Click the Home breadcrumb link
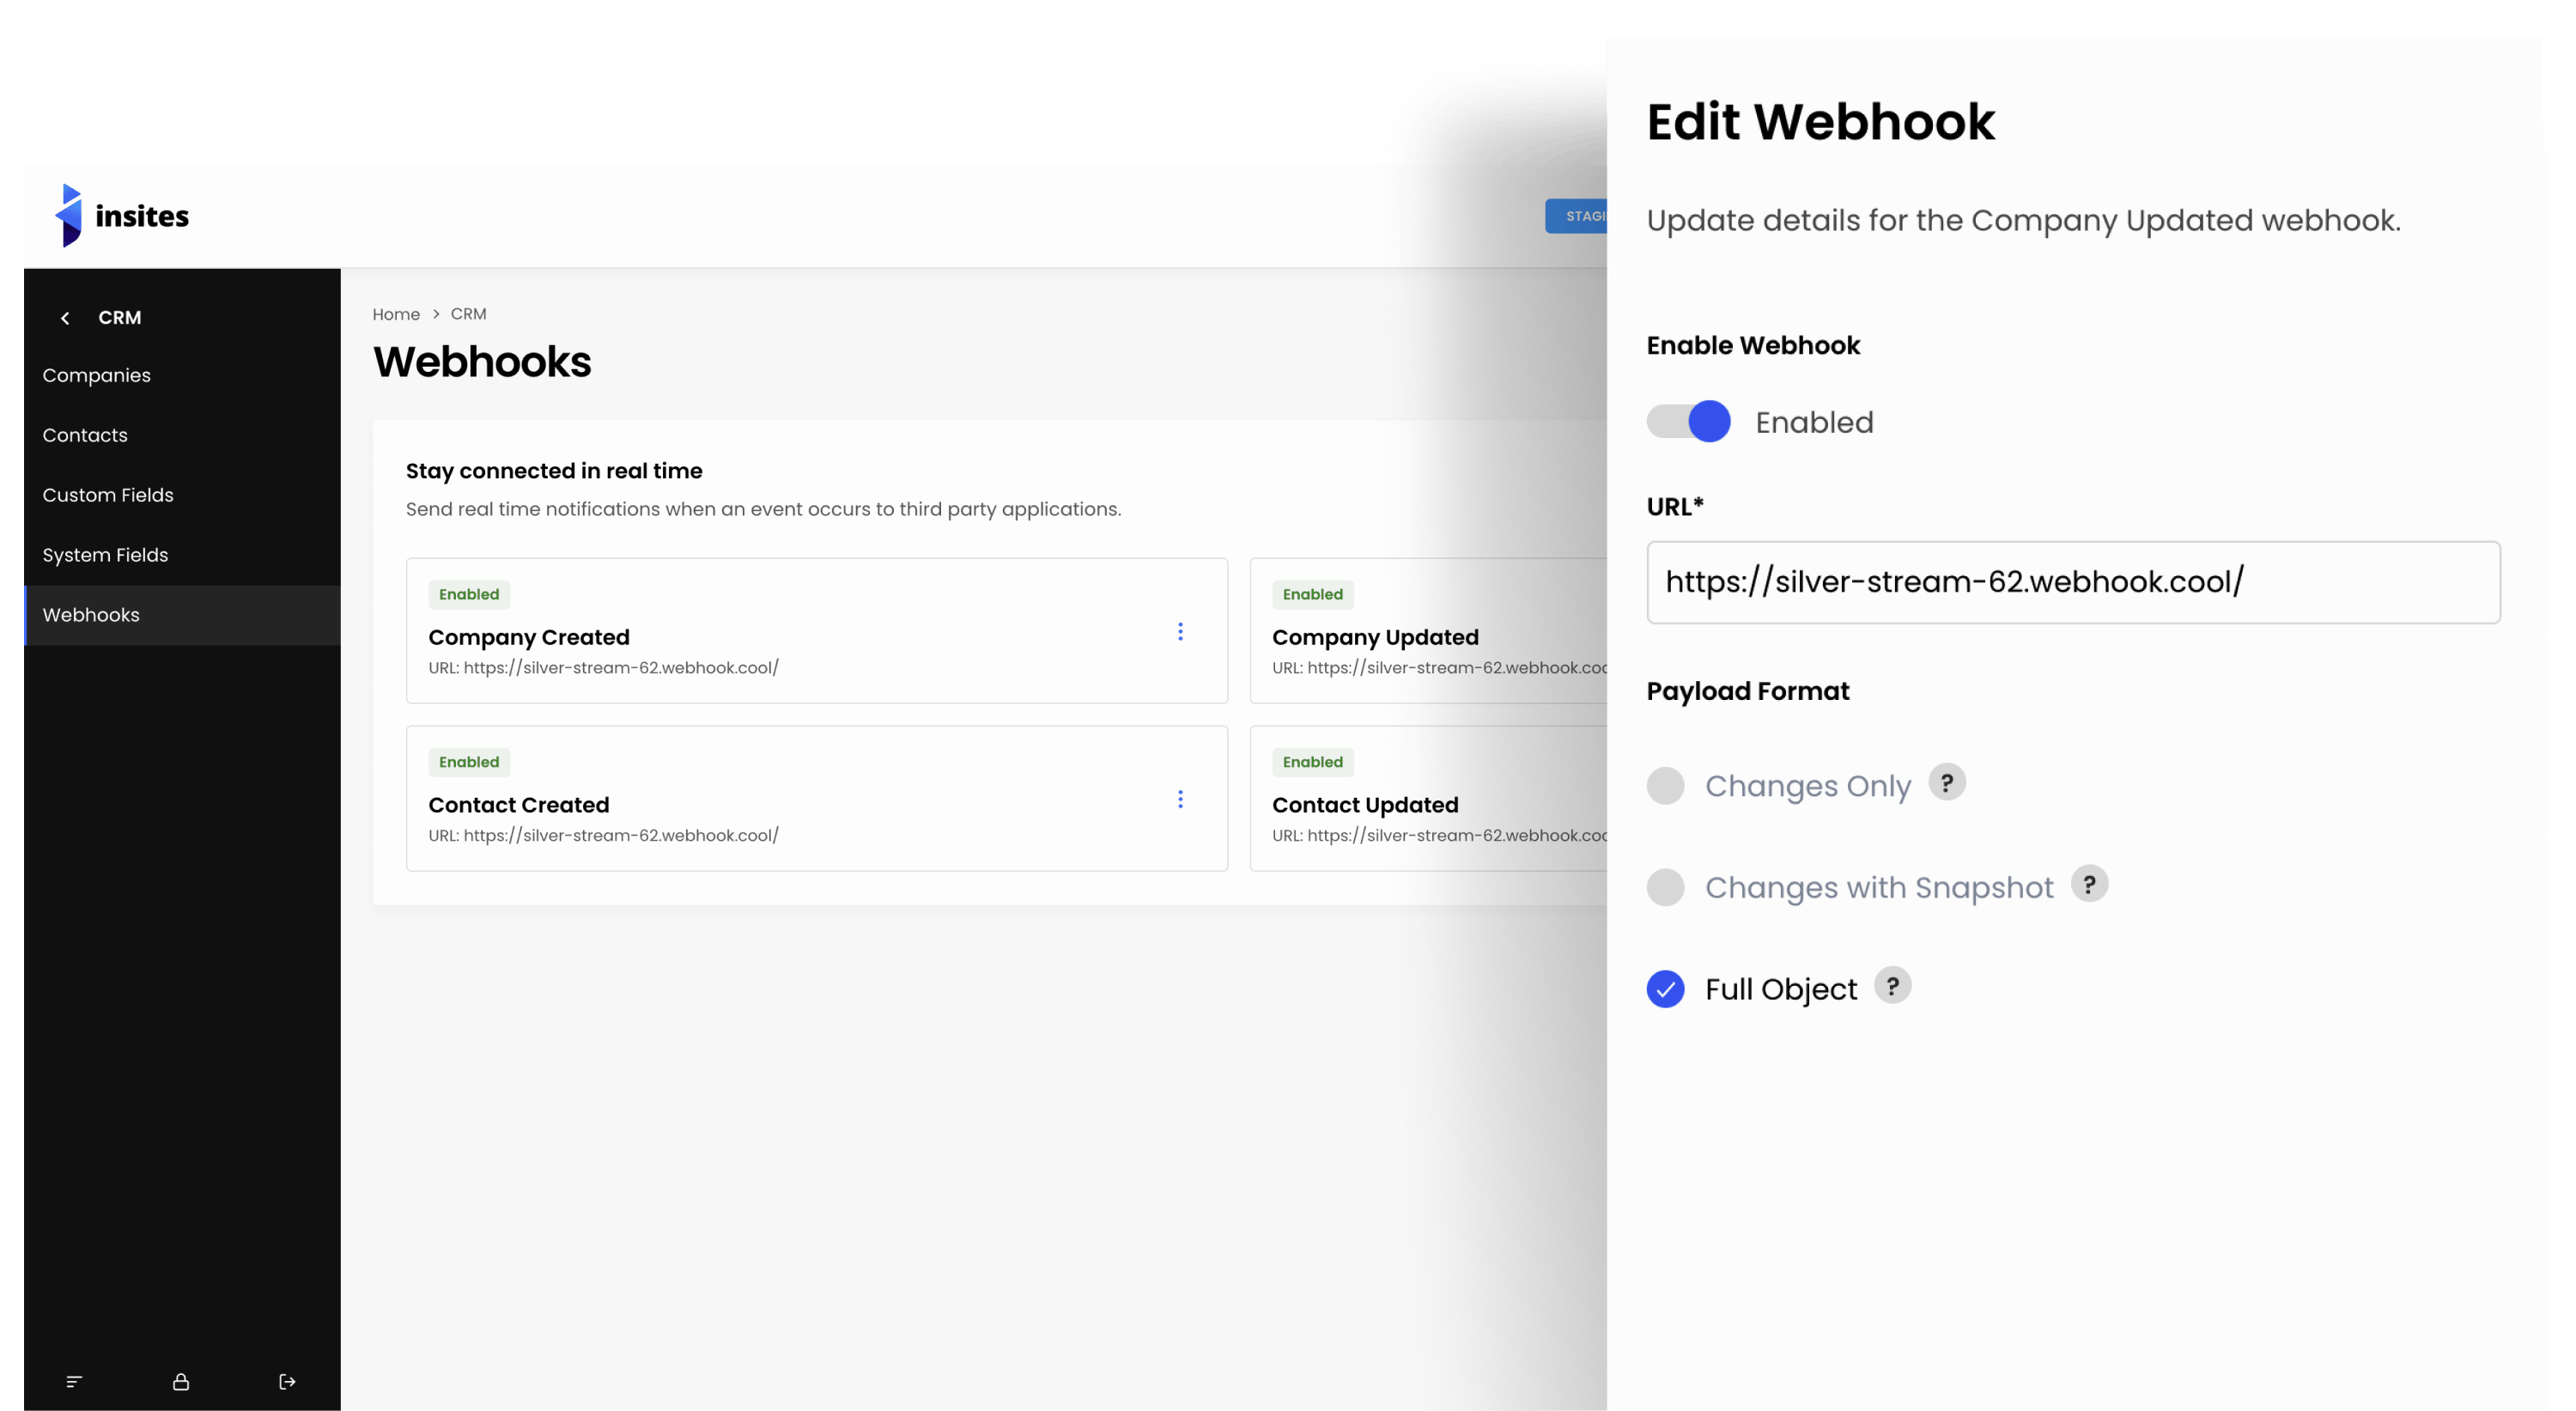The image size is (2576, 1411). [x=396, y=314]
